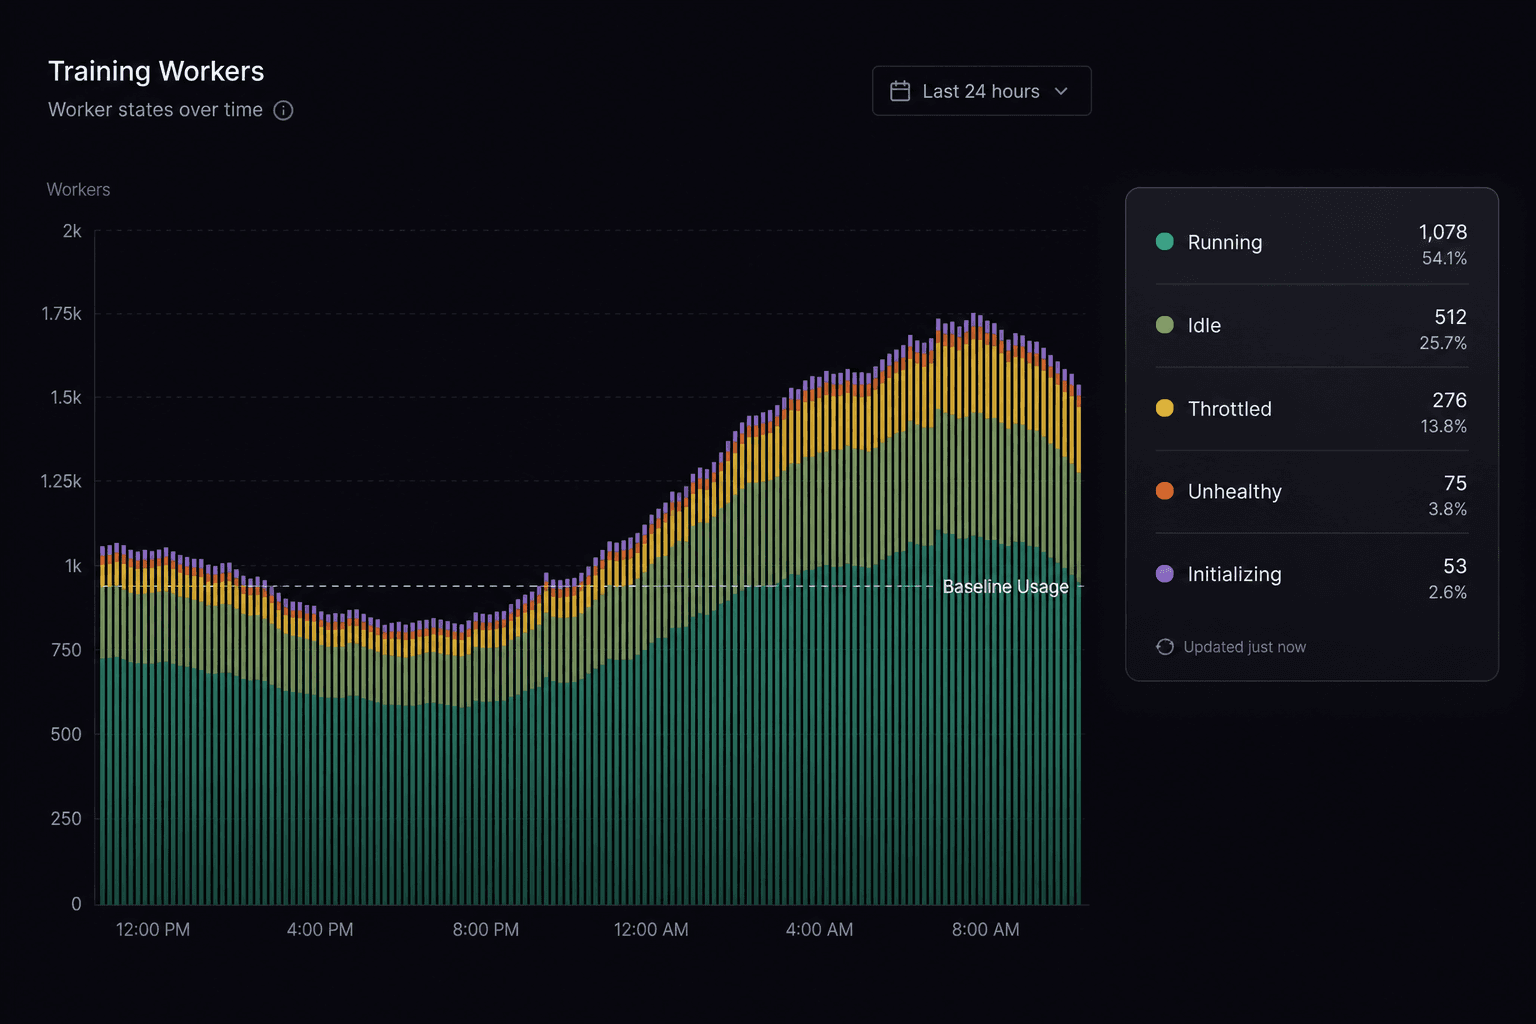
Task: Click the green Running legend dot
Action: point(1165,241)
